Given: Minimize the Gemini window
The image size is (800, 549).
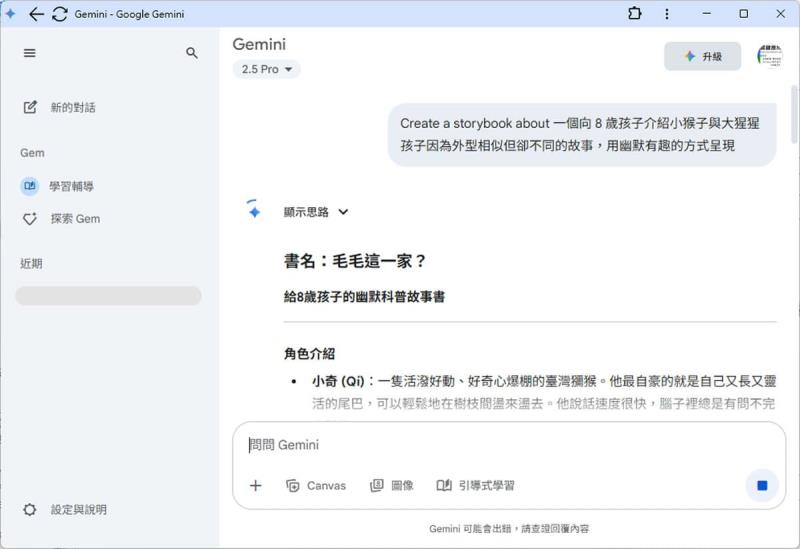Looking at the screenshot, I should (x=707, y=14).
